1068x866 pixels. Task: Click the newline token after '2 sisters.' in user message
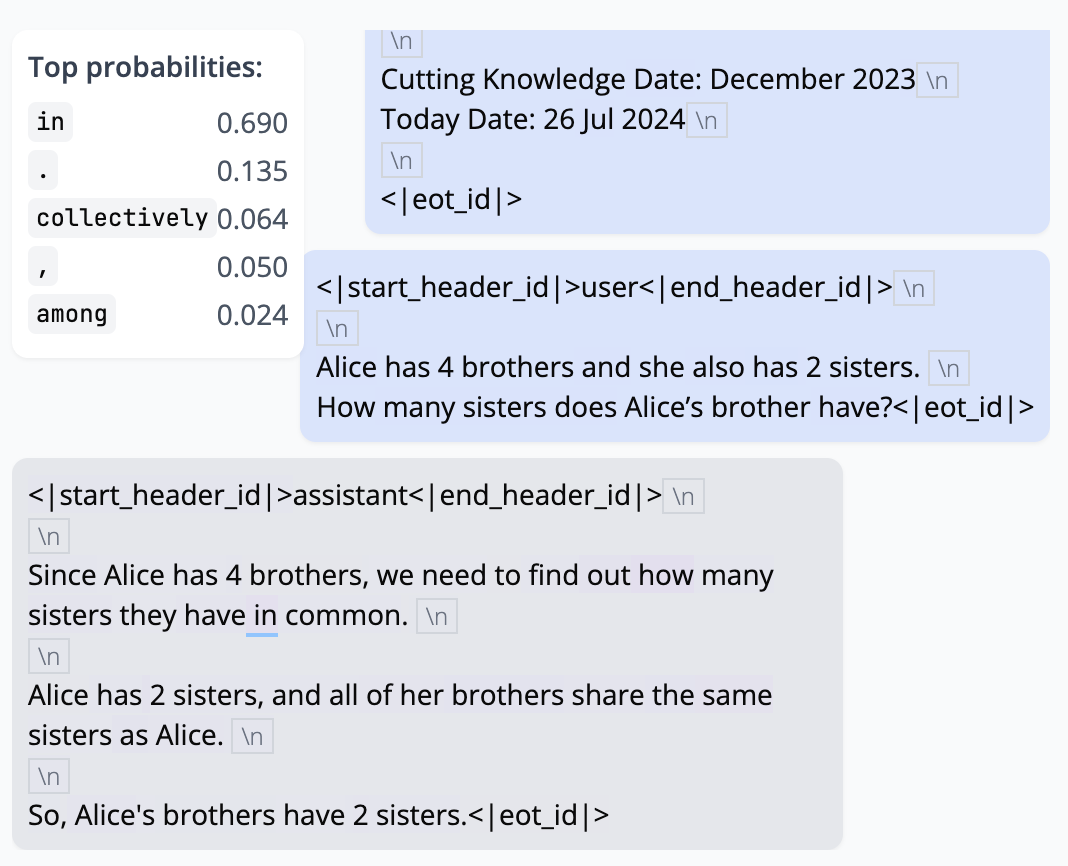[949, 368]
